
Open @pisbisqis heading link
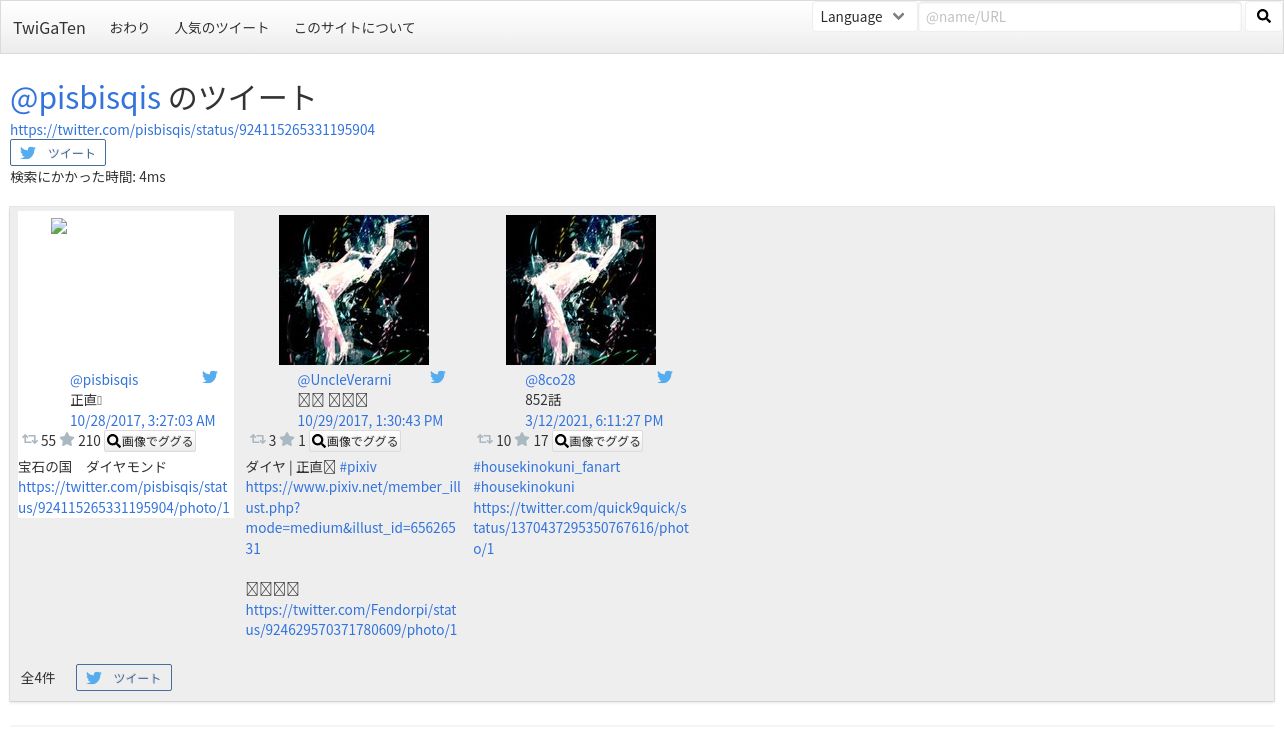(85, 97)
